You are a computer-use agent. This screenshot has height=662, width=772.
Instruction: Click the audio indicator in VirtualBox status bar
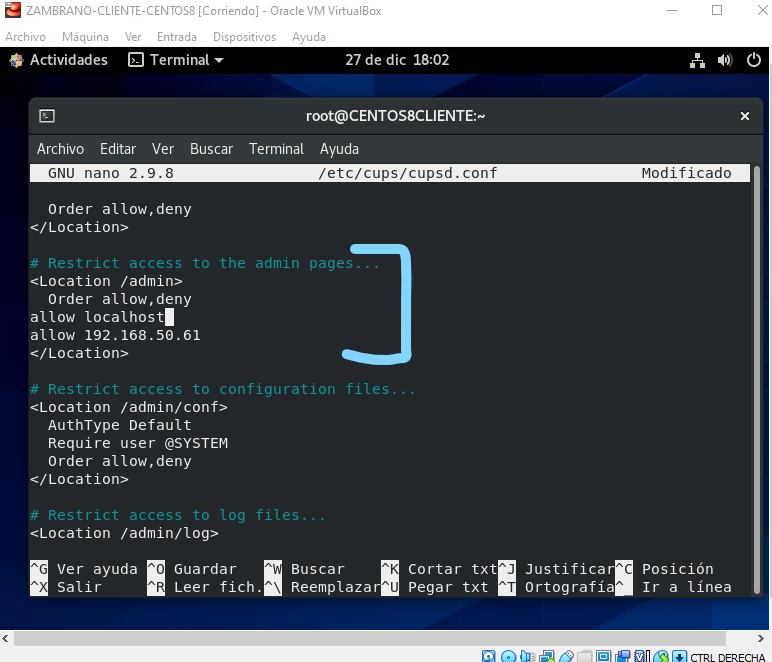click(527, 656)
